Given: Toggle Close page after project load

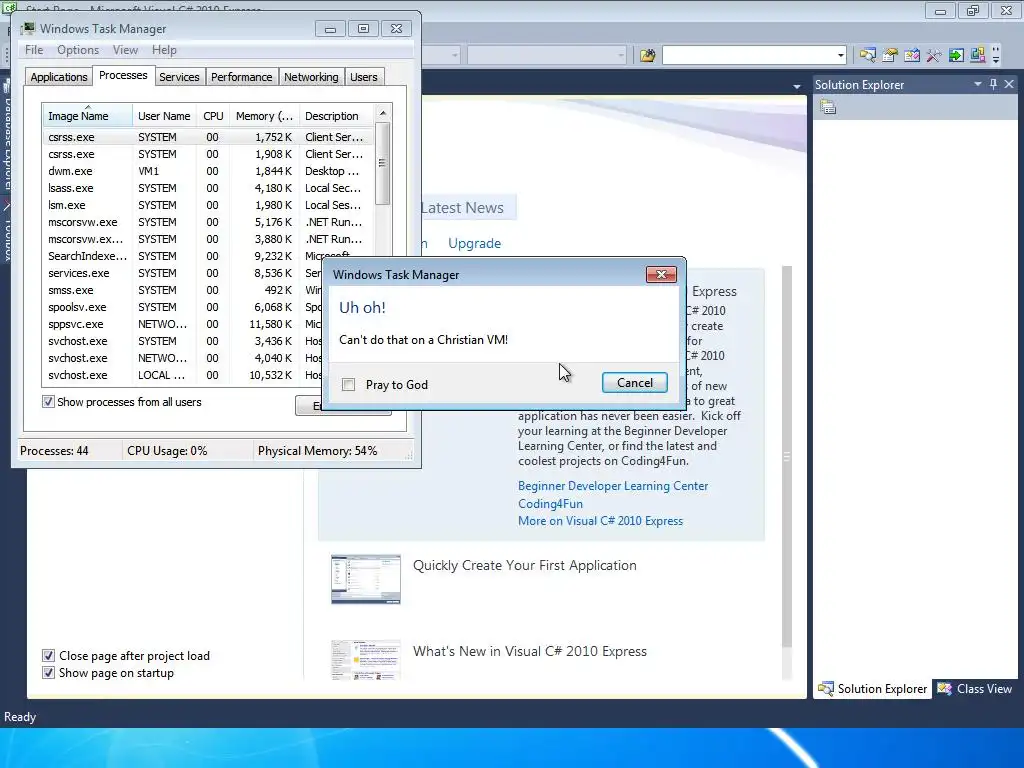Looking at the screenshot, I should click(x=48, y=656).
